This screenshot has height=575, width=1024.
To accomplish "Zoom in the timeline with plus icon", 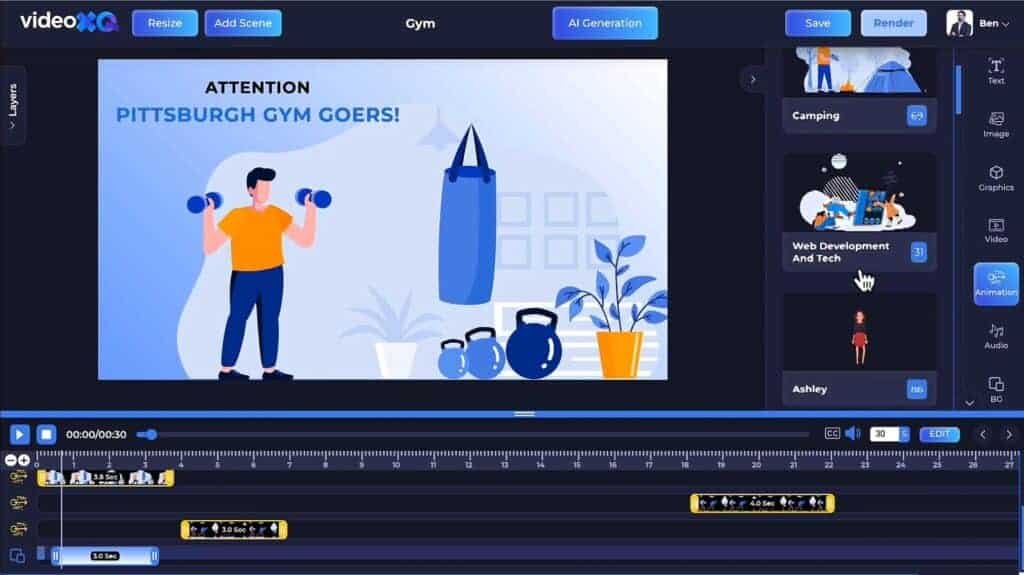I will pos(24,460).
